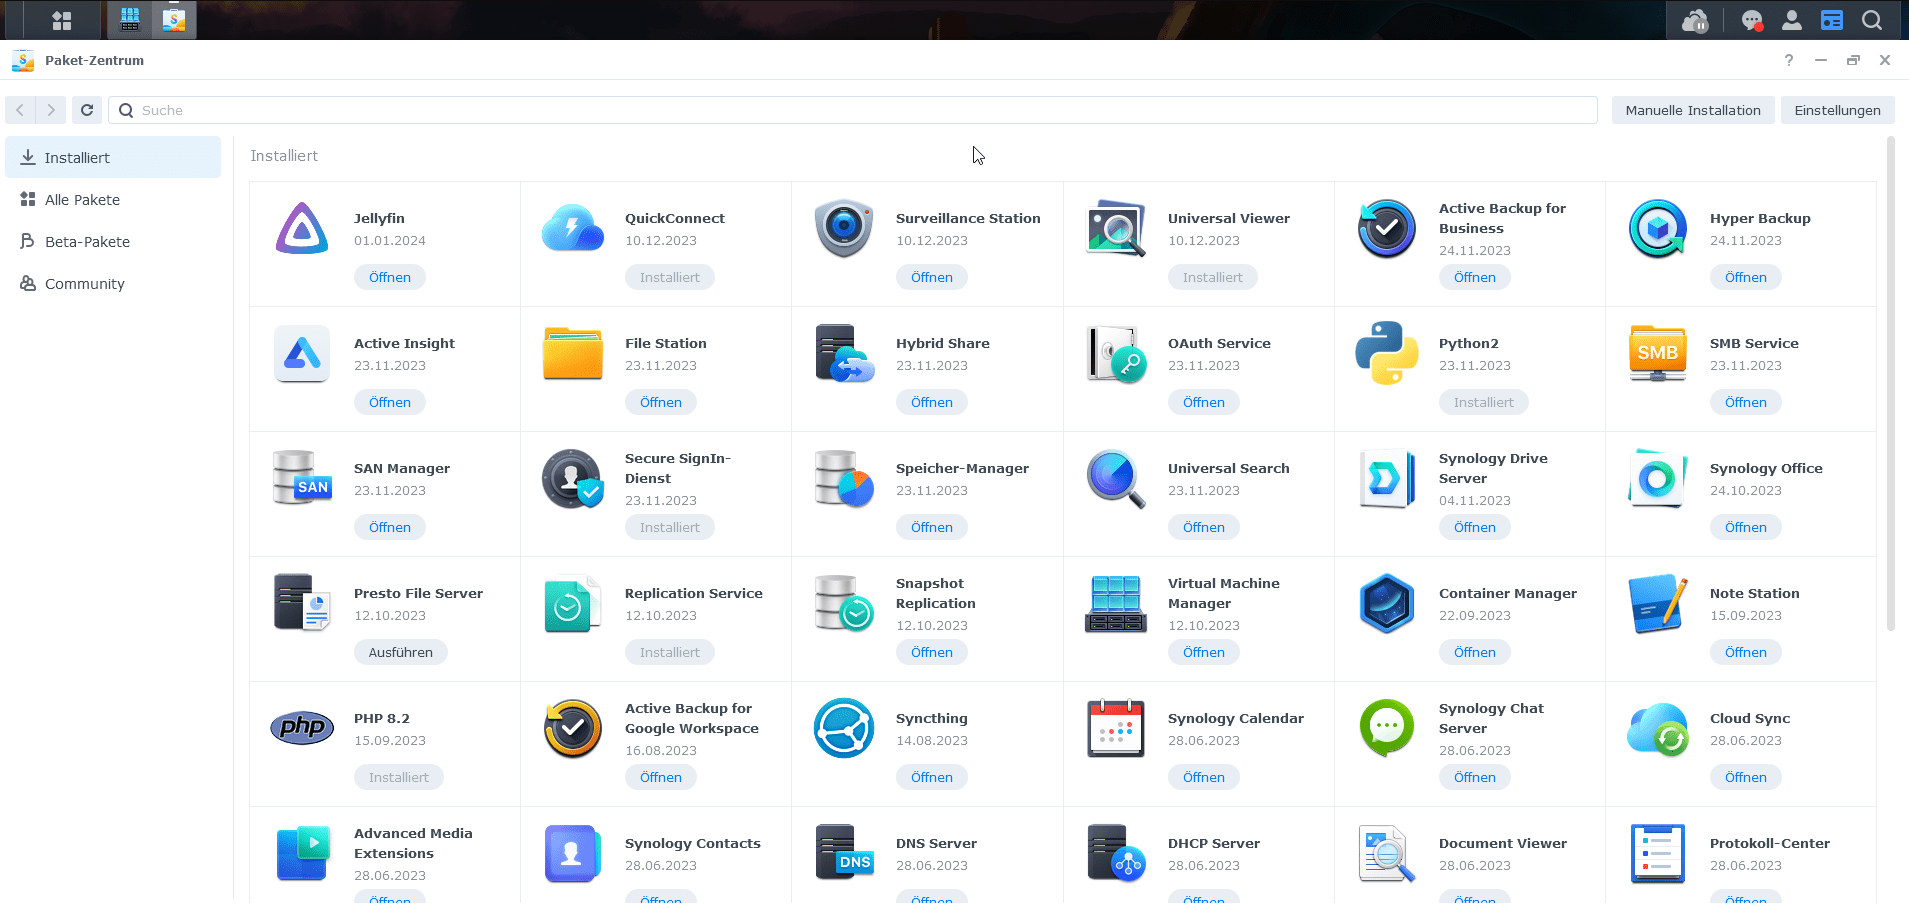Open the DSM main menu grid icon
Screen dimensions: 1909x914
pyautogui.click(x=62, y=20)
